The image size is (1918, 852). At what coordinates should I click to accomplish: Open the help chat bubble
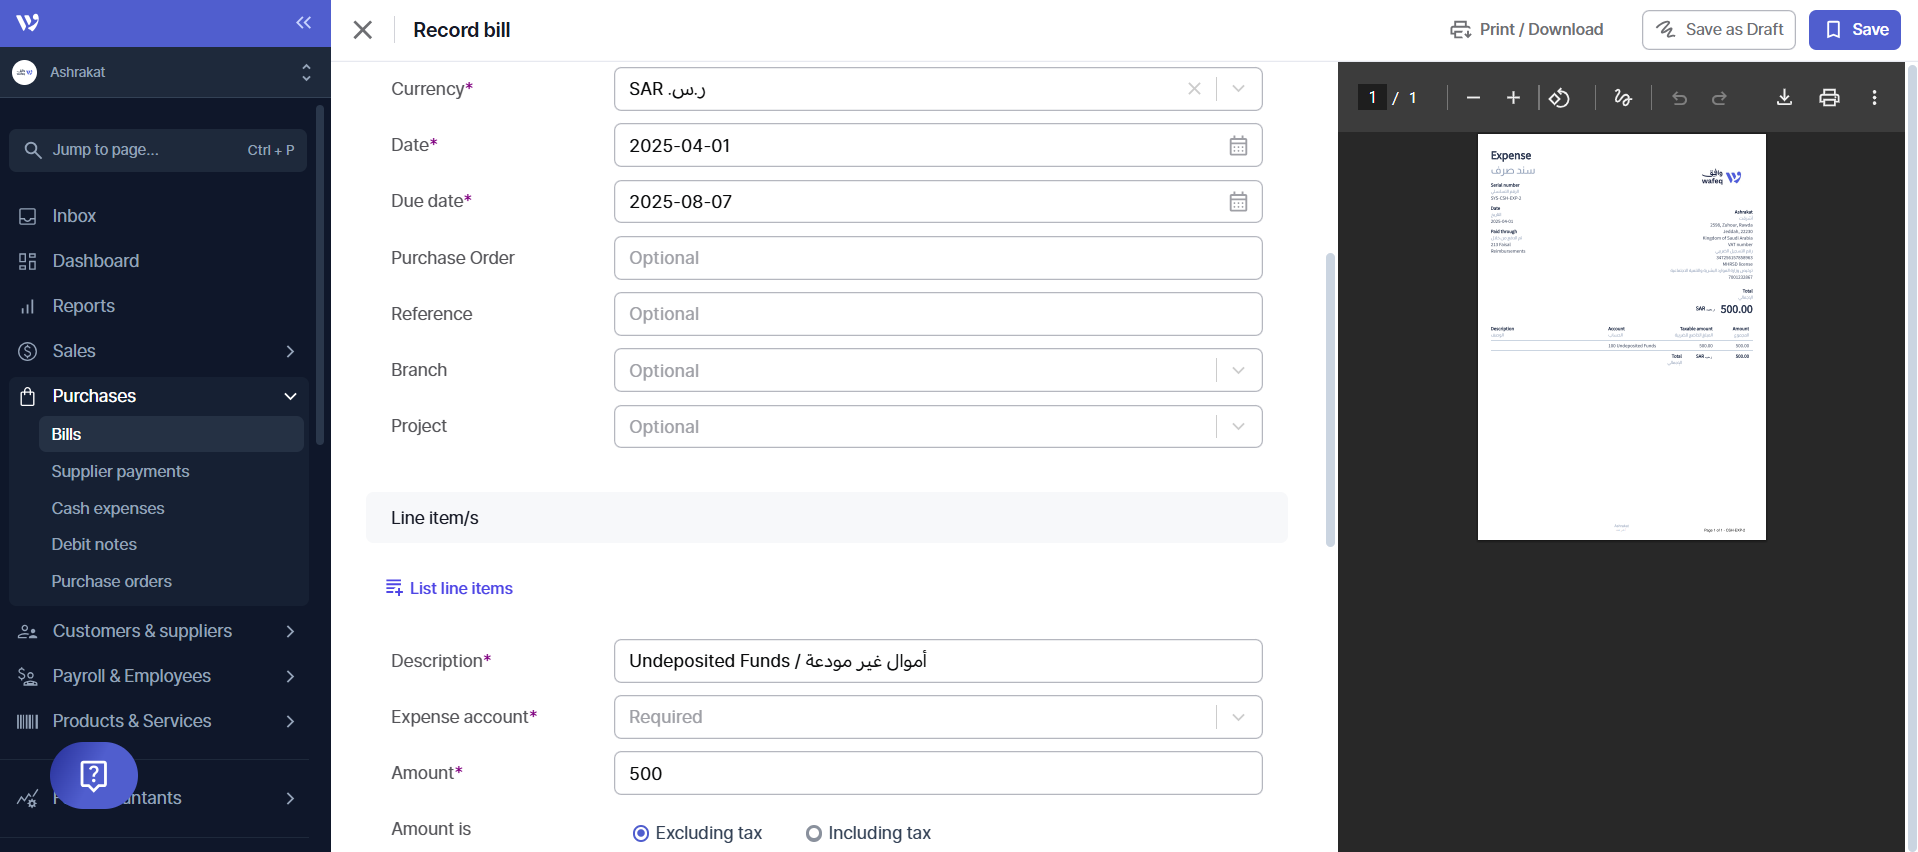click(94, 775)
